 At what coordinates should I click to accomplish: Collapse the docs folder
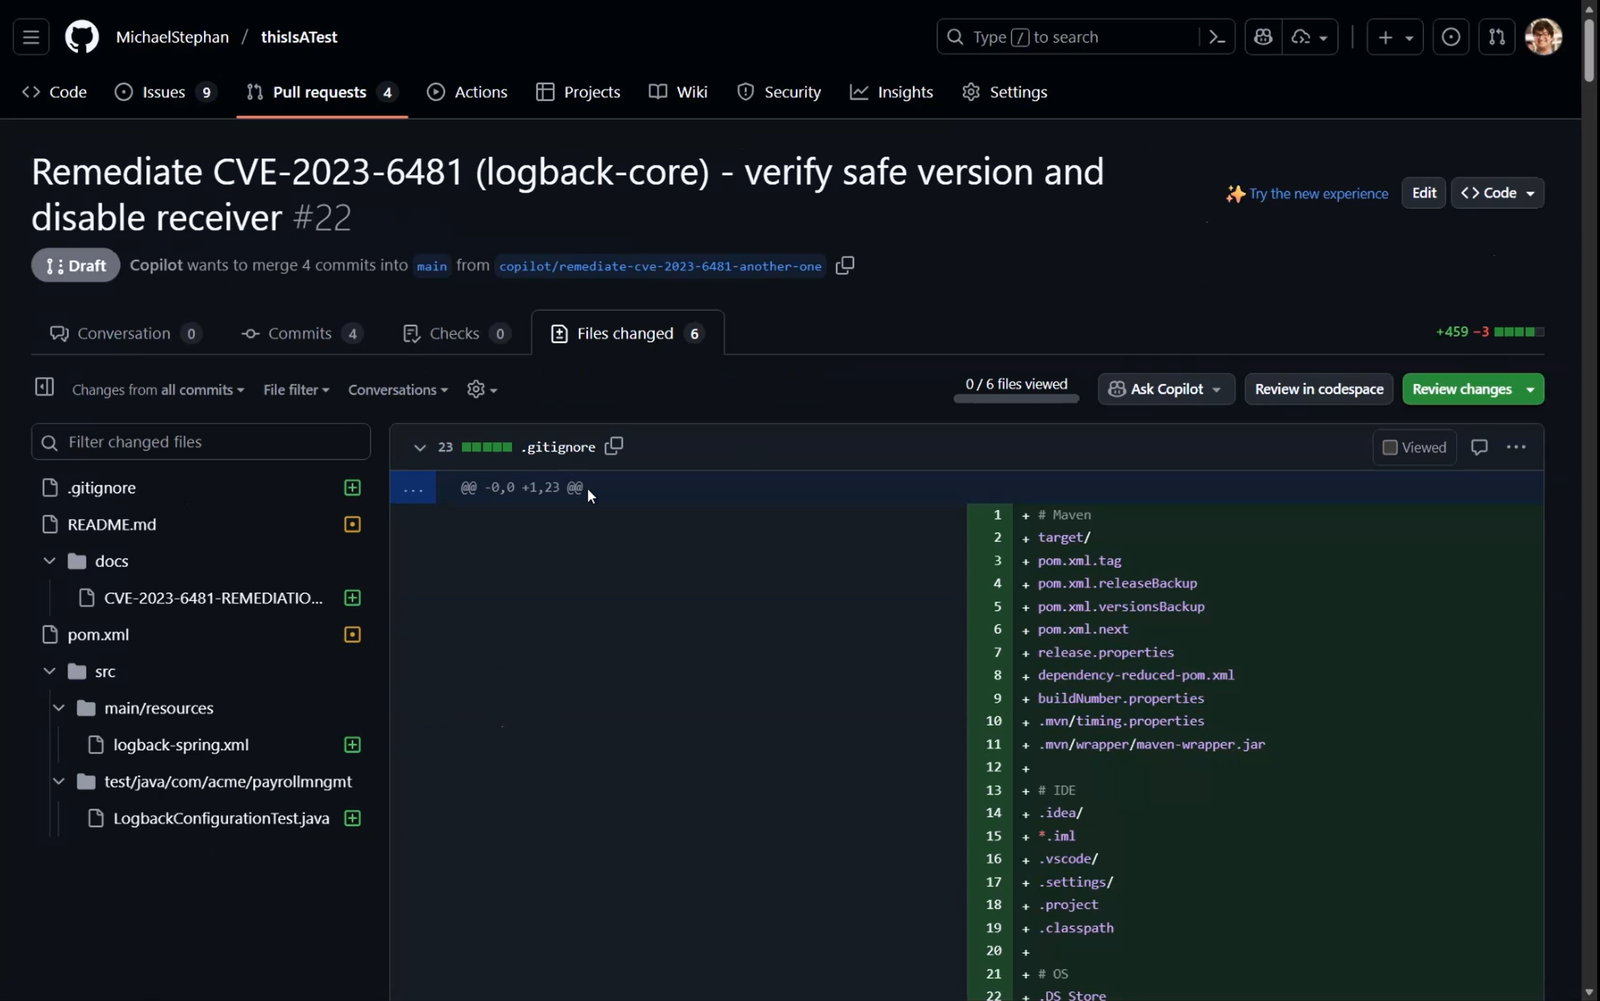coord(49,561)
